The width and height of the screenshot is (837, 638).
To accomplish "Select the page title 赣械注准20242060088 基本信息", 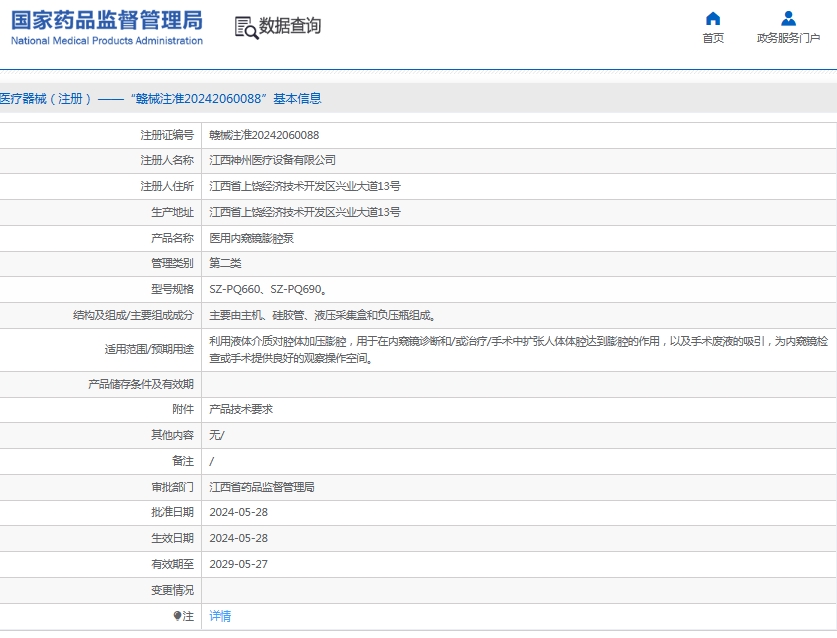I will point(225,99).
